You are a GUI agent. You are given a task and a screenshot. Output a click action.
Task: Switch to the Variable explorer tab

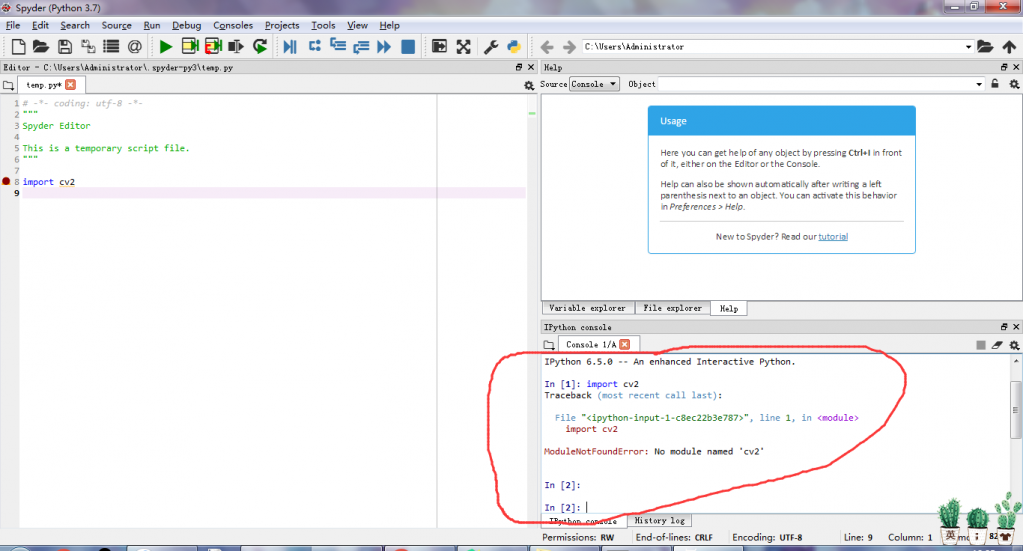pos(587,308)
